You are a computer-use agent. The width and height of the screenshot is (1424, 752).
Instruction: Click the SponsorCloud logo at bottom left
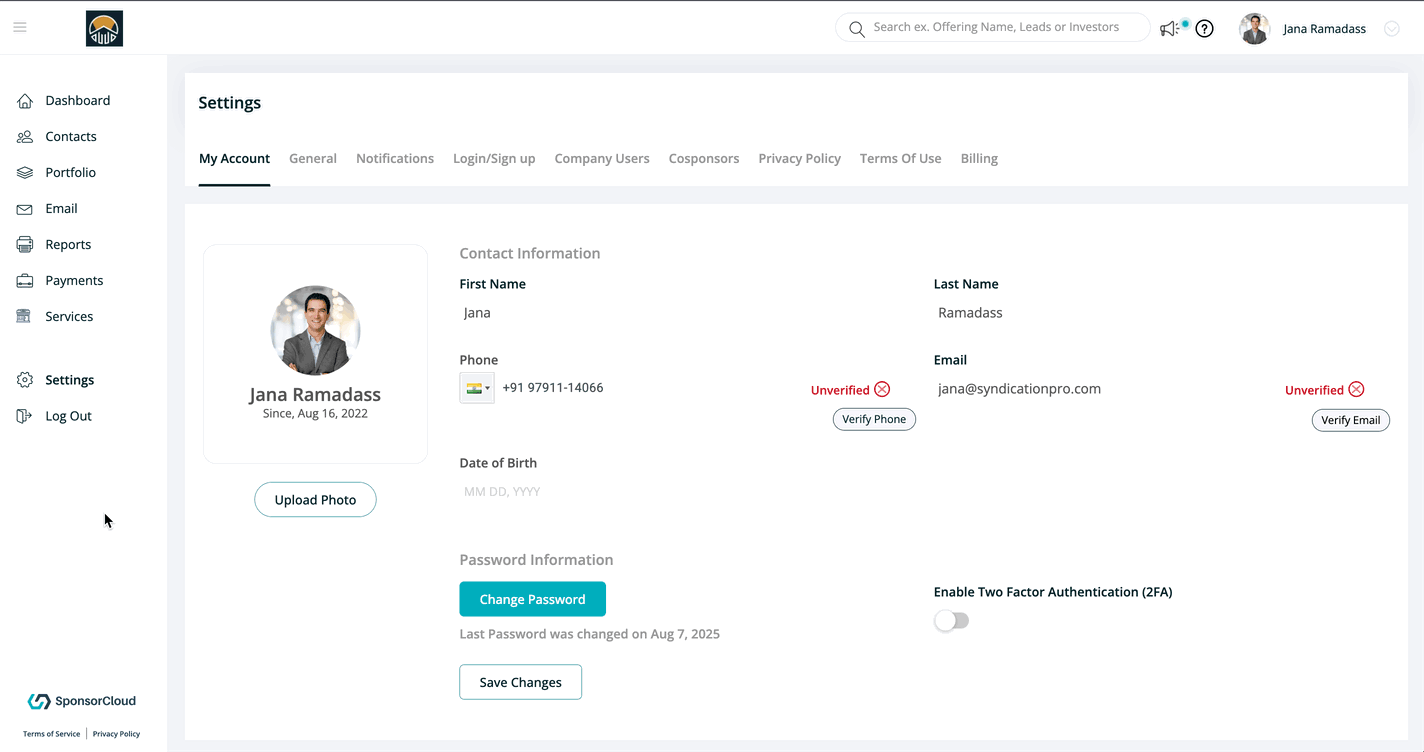coord(81,700)
